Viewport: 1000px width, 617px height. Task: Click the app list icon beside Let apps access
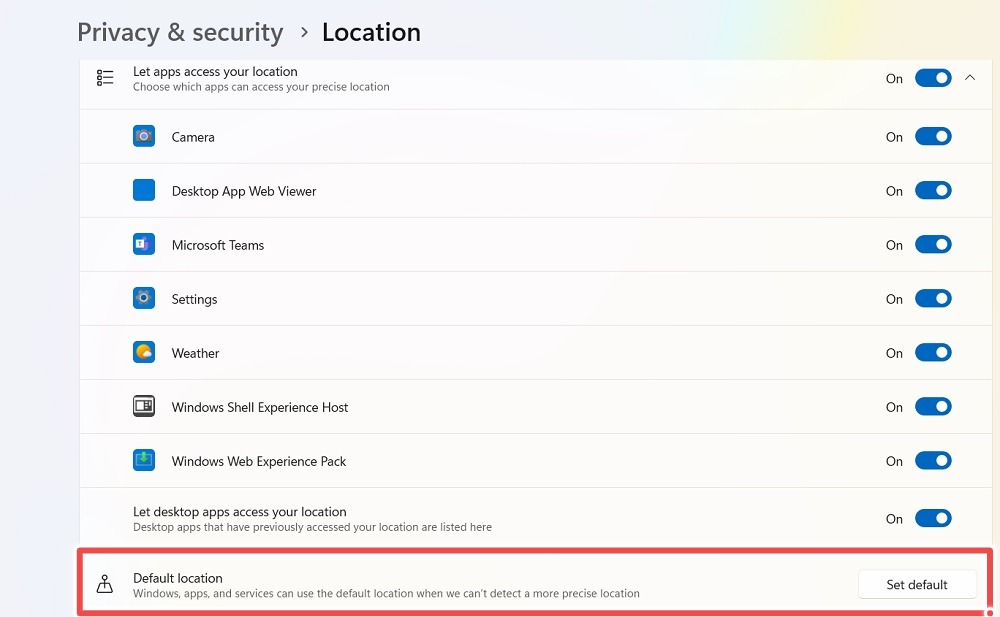coord(105,77)
